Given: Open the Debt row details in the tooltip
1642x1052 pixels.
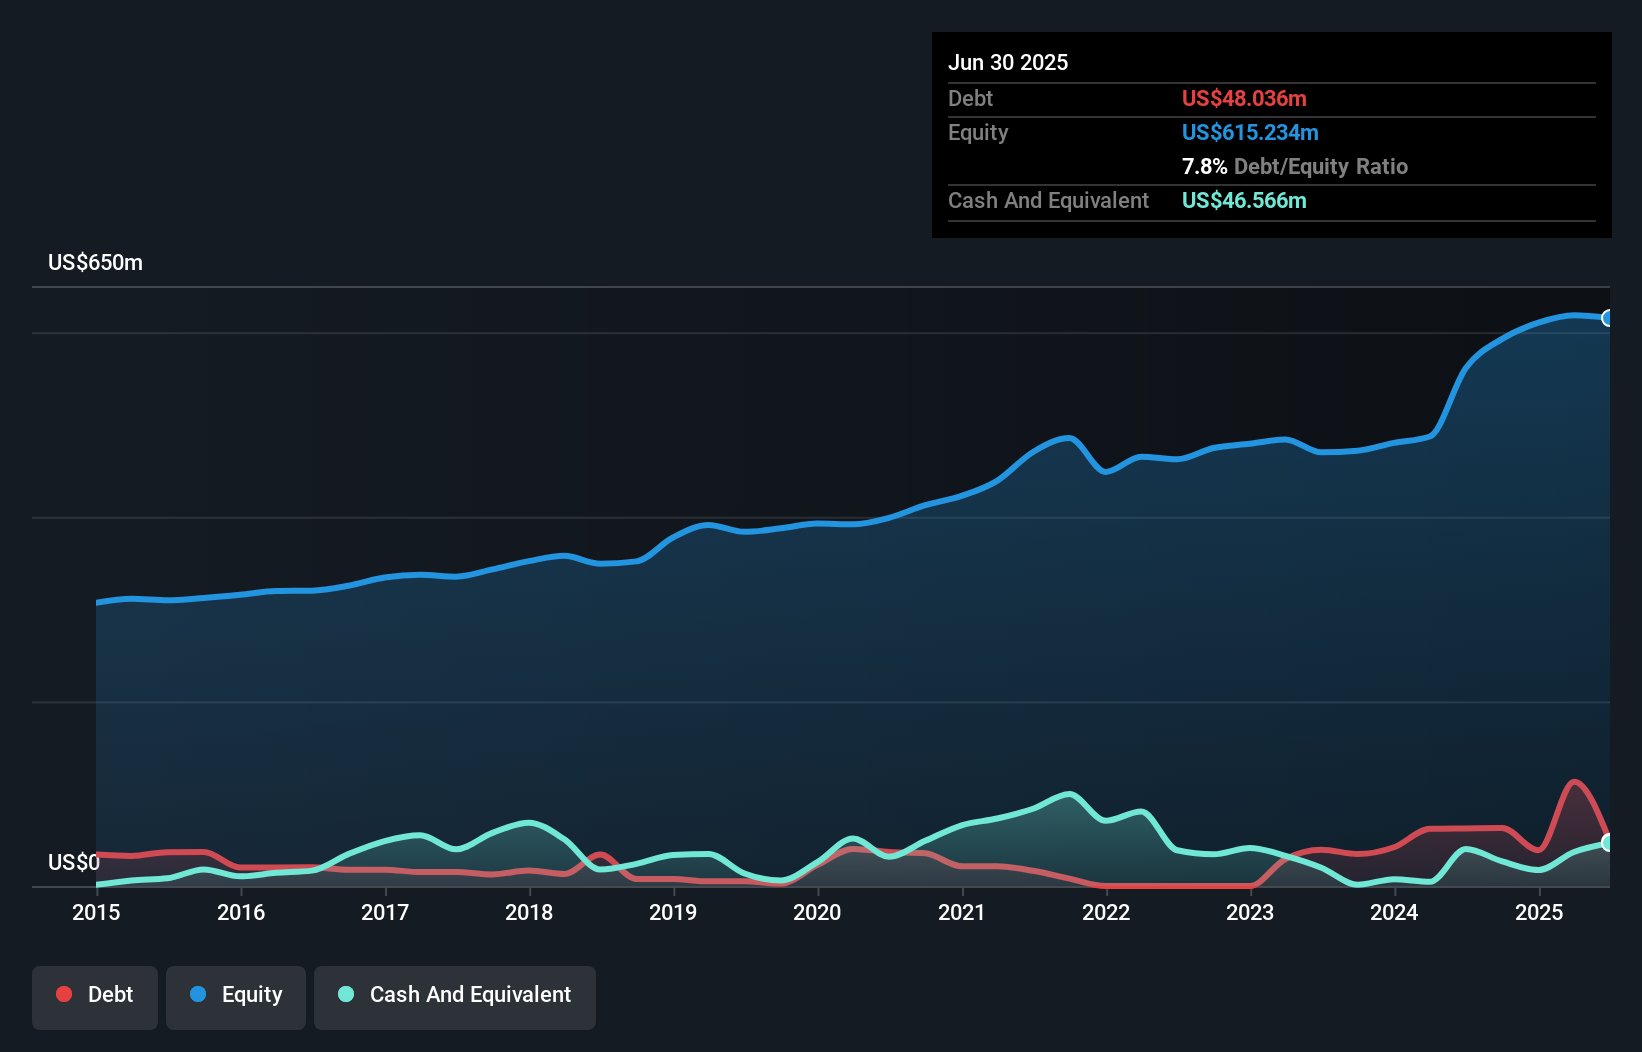Looking at the screenshot, I should (970, 98).
